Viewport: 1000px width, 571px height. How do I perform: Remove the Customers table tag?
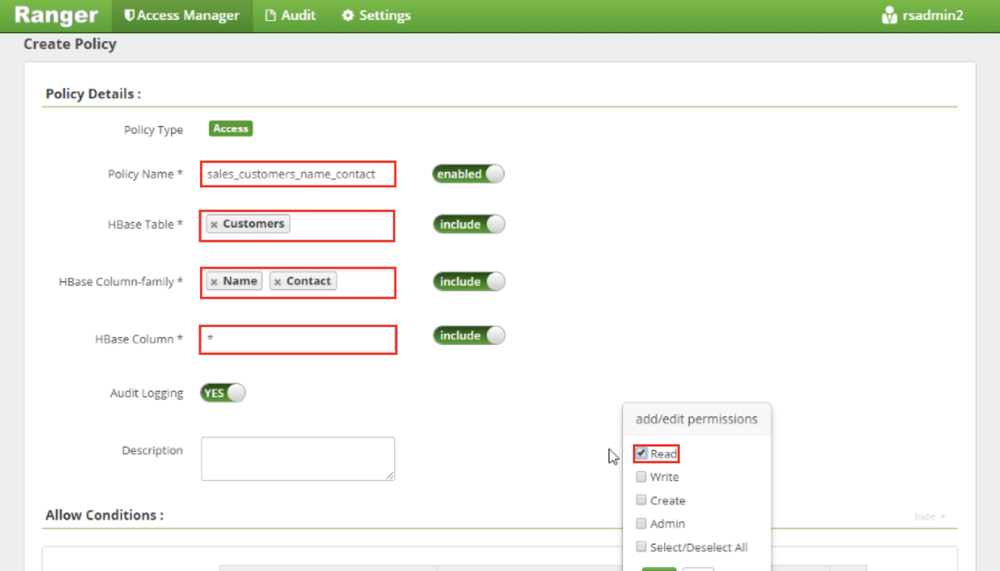pos(214,225)
